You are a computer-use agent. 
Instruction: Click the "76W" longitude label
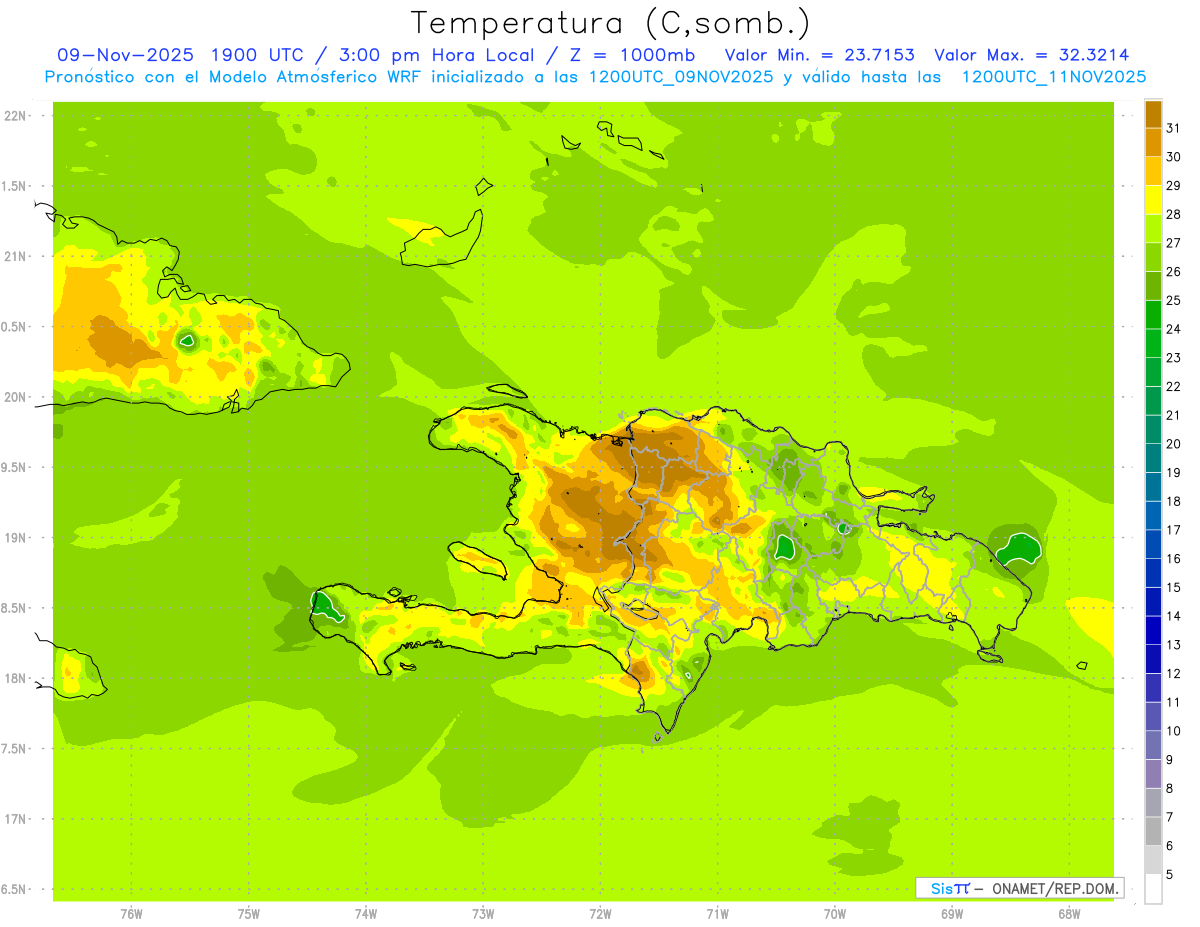pyautogui.click(x=131, y=913)
